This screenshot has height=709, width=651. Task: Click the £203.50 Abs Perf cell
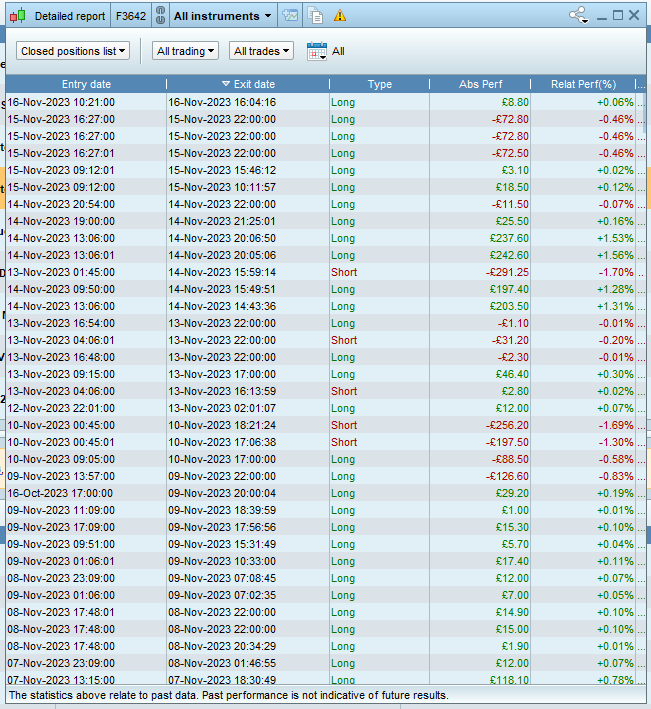(x=509, y=306)
